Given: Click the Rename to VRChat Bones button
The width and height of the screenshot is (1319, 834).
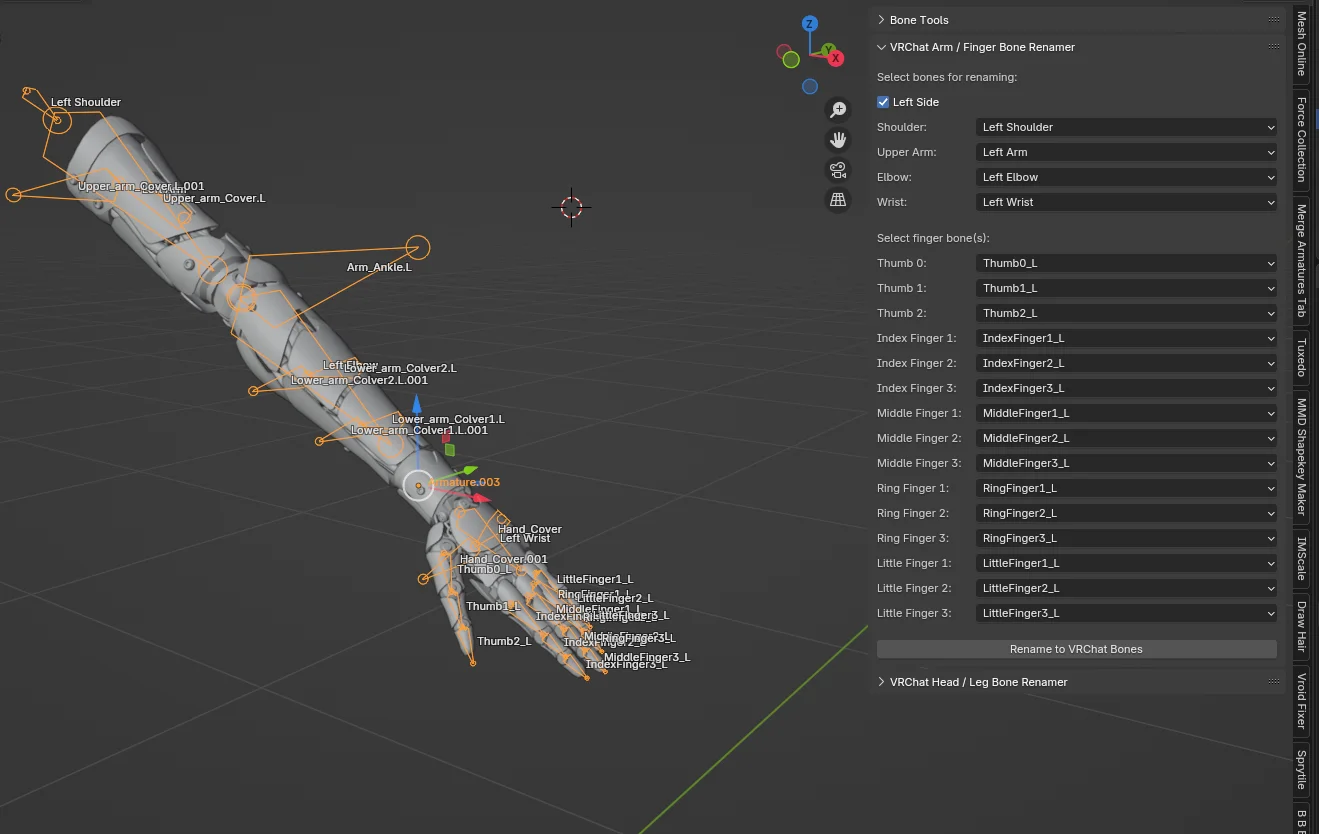Looking at the screenshot, I should 1076,648.
